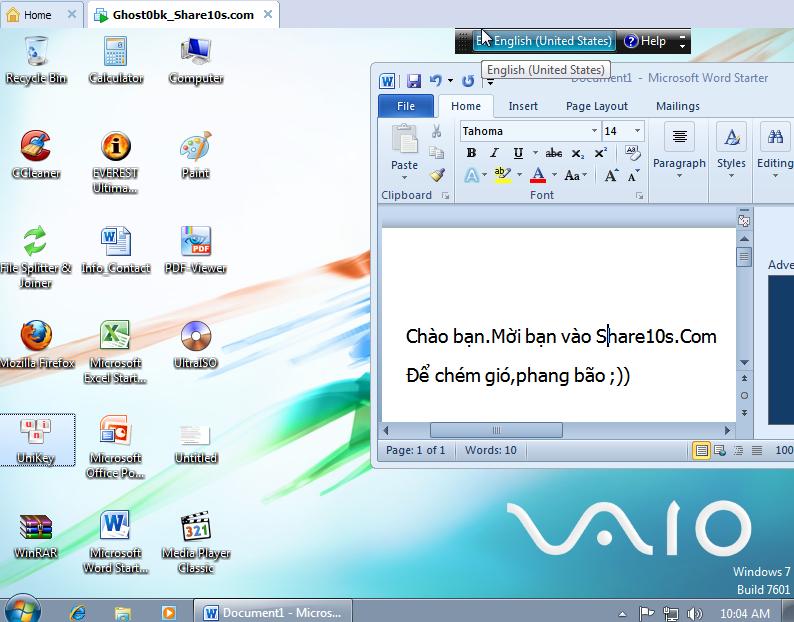Open the highlight color dropdown arrow
This screenshot has height=622, width=794.
click(520, 175)
